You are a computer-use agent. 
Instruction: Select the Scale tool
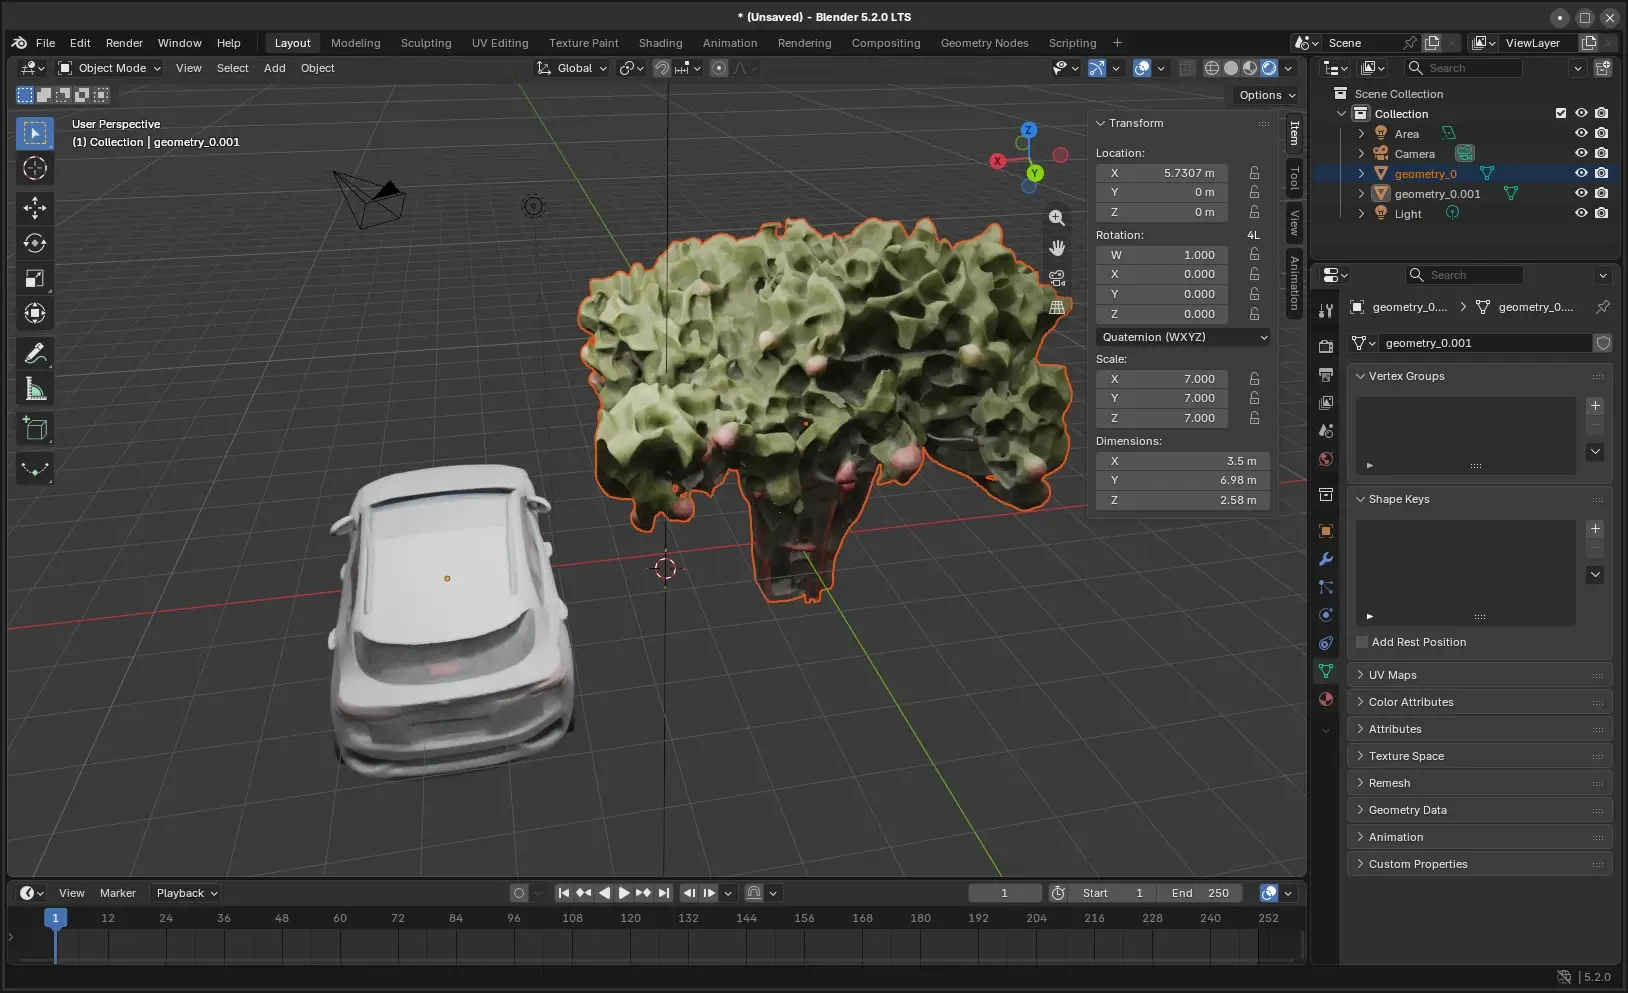point(35,278)
